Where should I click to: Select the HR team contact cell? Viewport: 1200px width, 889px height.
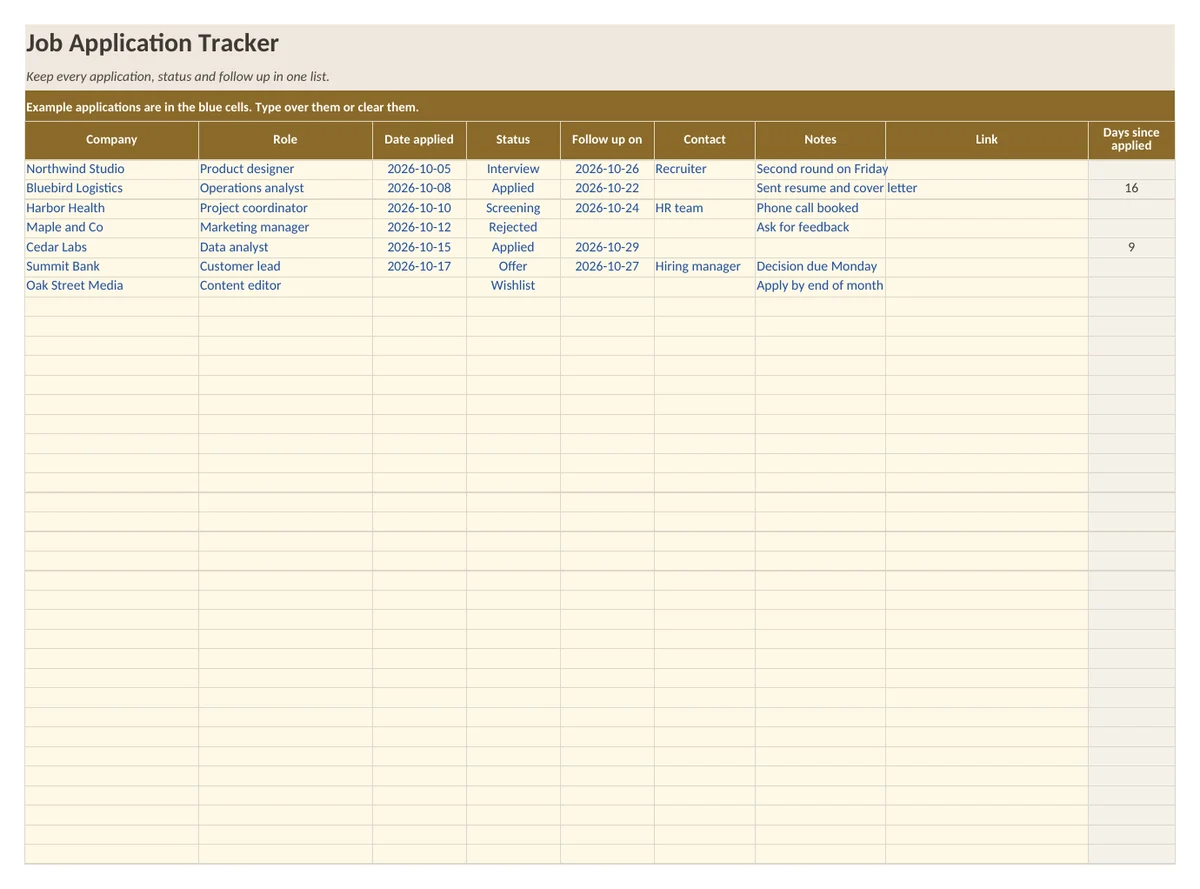click(x=705, y=208)
